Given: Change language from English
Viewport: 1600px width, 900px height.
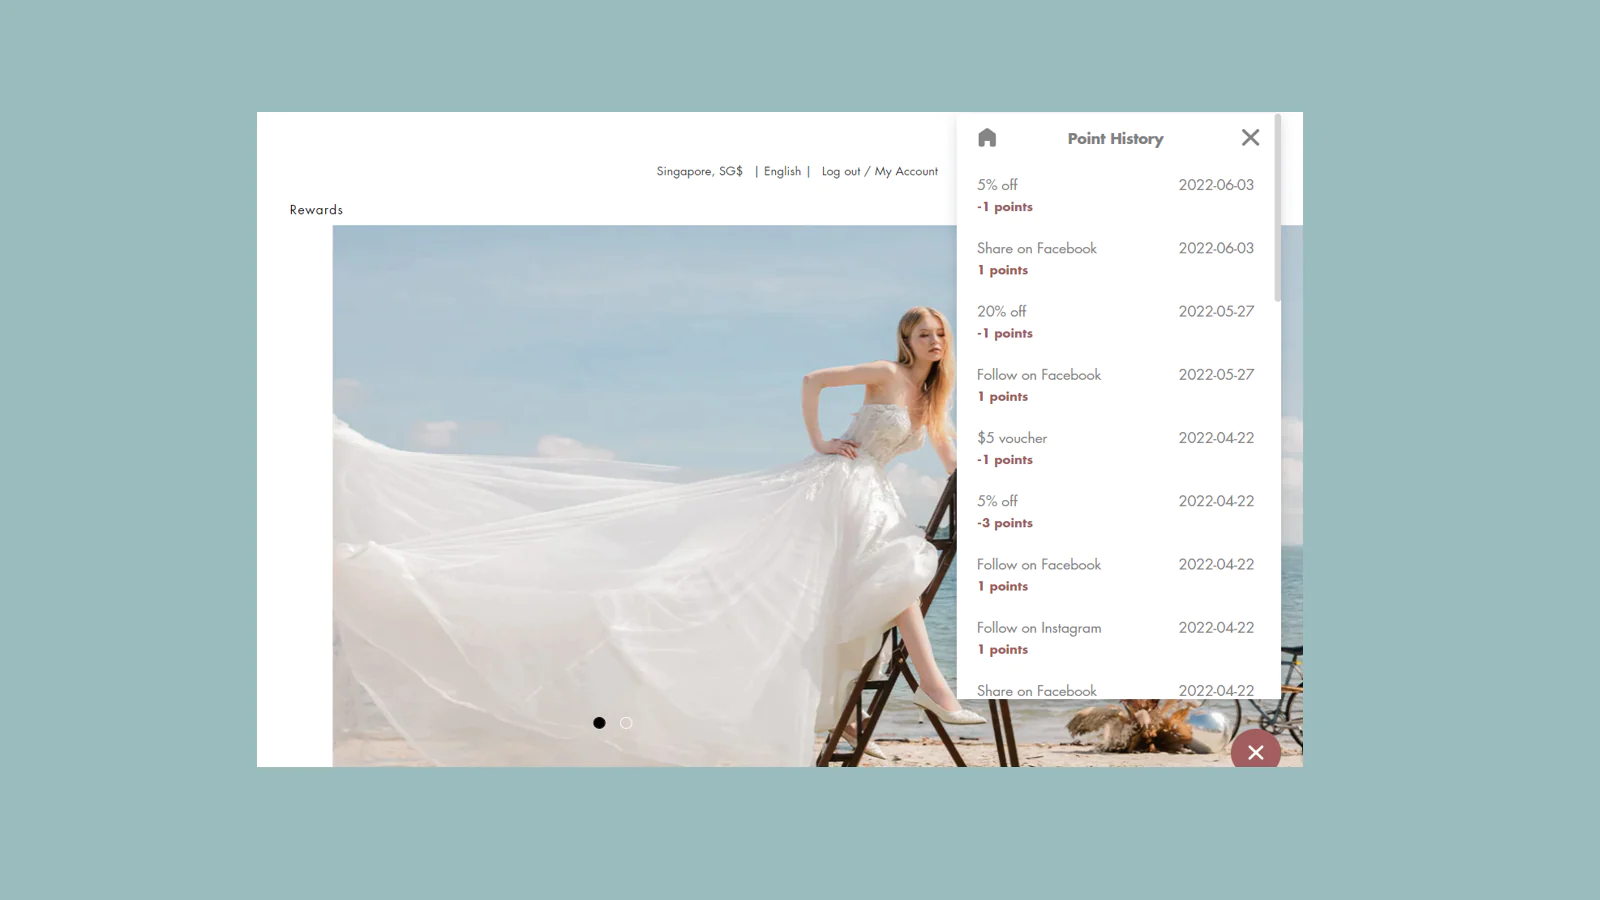Looking at the screenshot, I should pyautogui.click(x=782, y=171).
